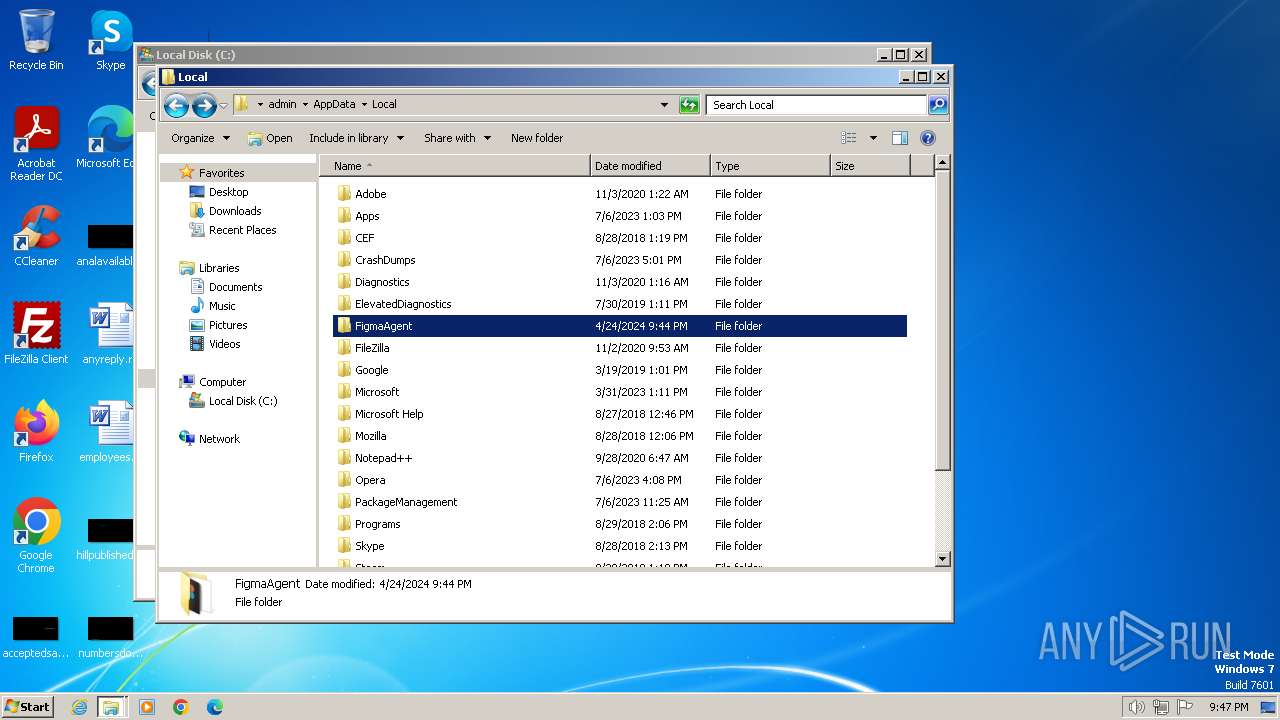This screenshot has height=720, width=1280.
Task: Create a New folder
Action: [537, 138]
